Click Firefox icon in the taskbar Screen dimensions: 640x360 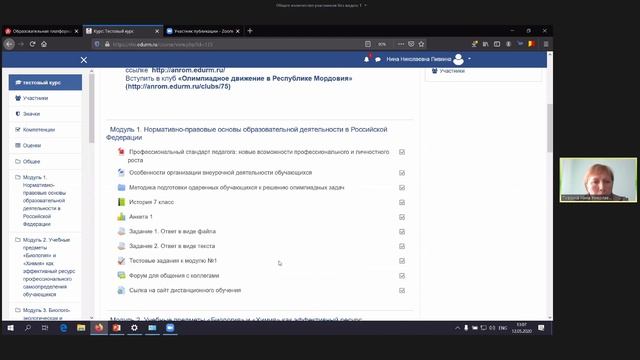coord(99,328)
